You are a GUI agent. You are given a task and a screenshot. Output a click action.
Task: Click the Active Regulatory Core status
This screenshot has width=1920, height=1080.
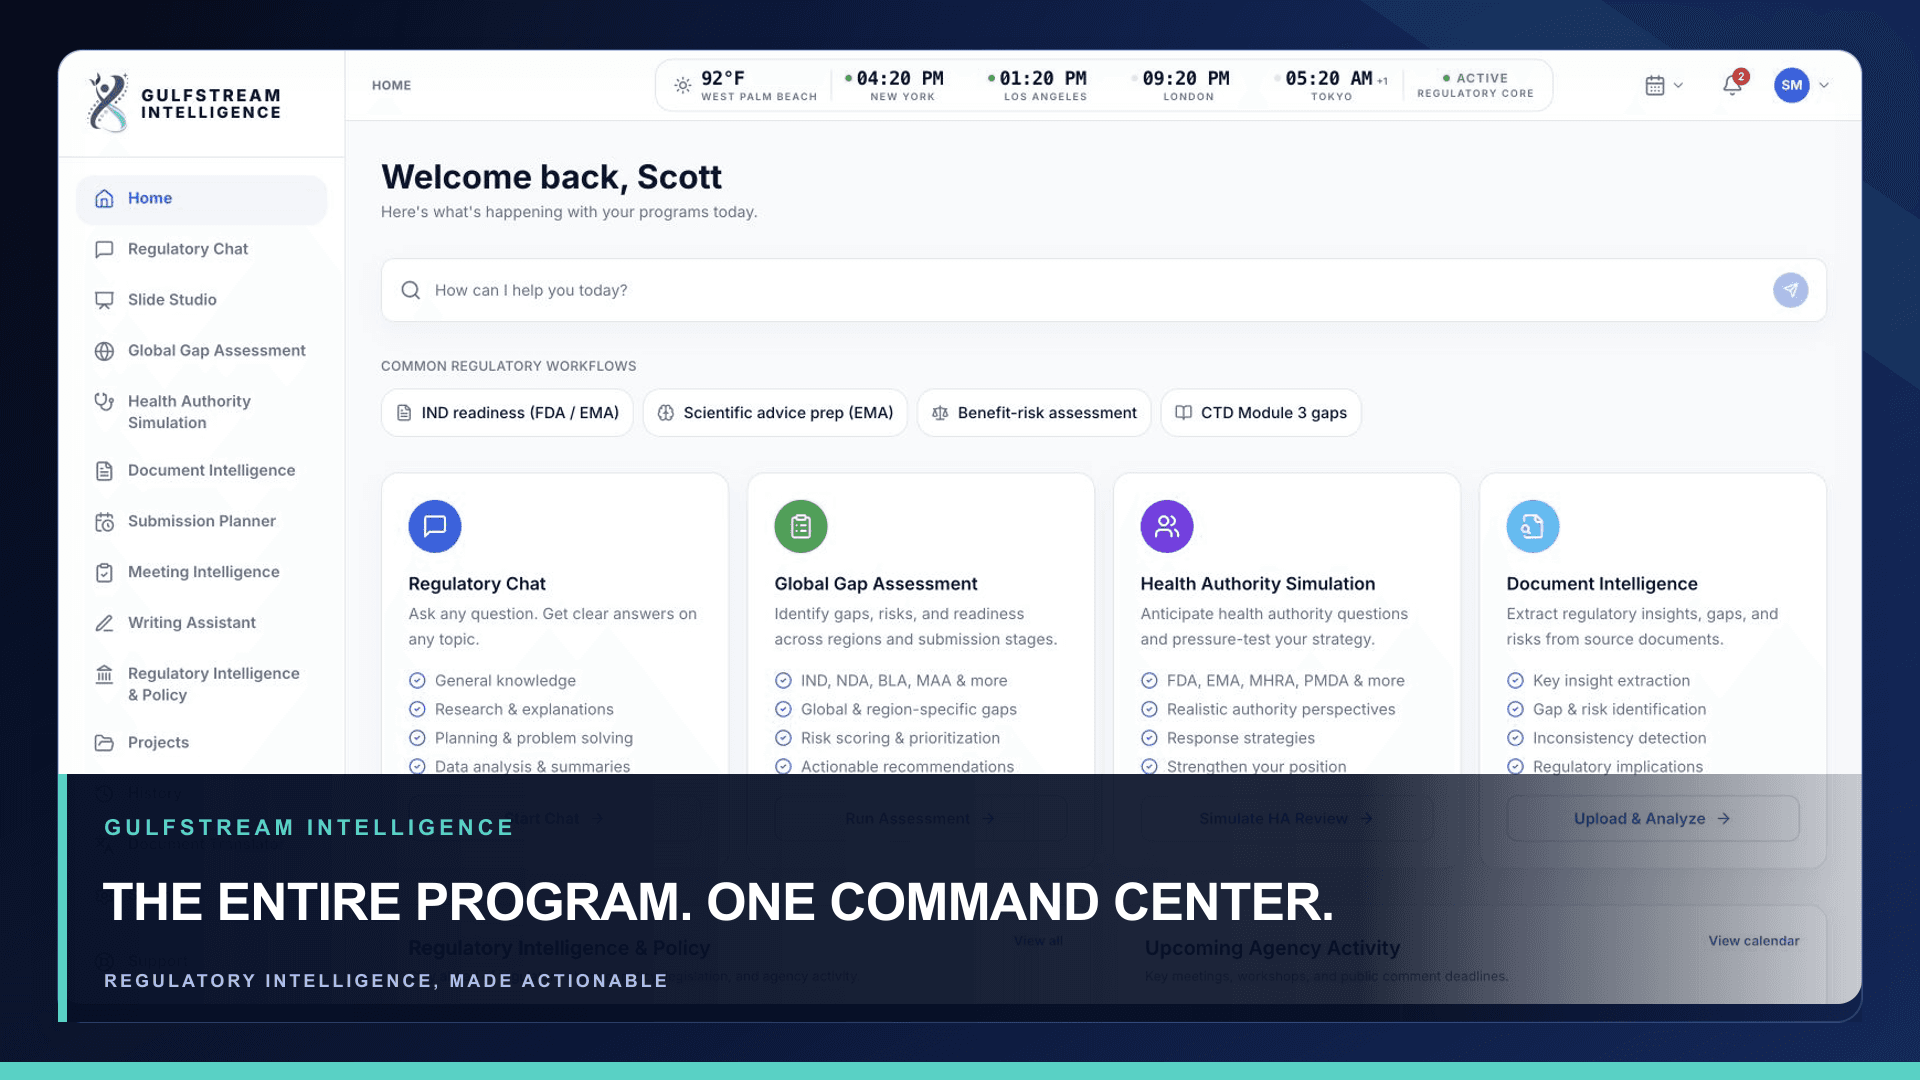1475,86
